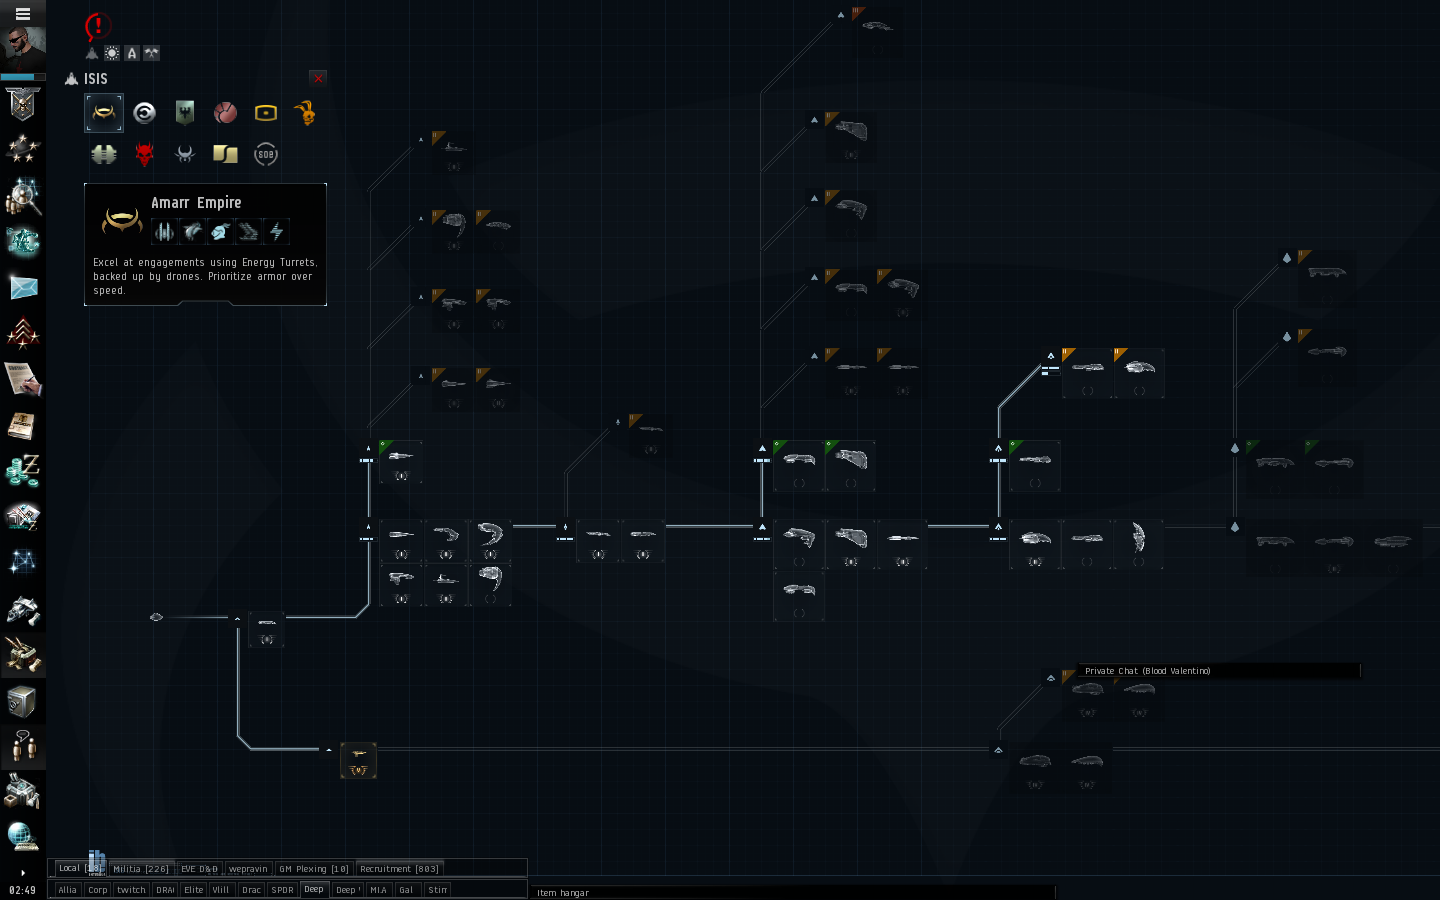This screenshot has width=1440, height=900.
Task: Open the Neocom hamburger menu
Action: [x=22, y=14]
